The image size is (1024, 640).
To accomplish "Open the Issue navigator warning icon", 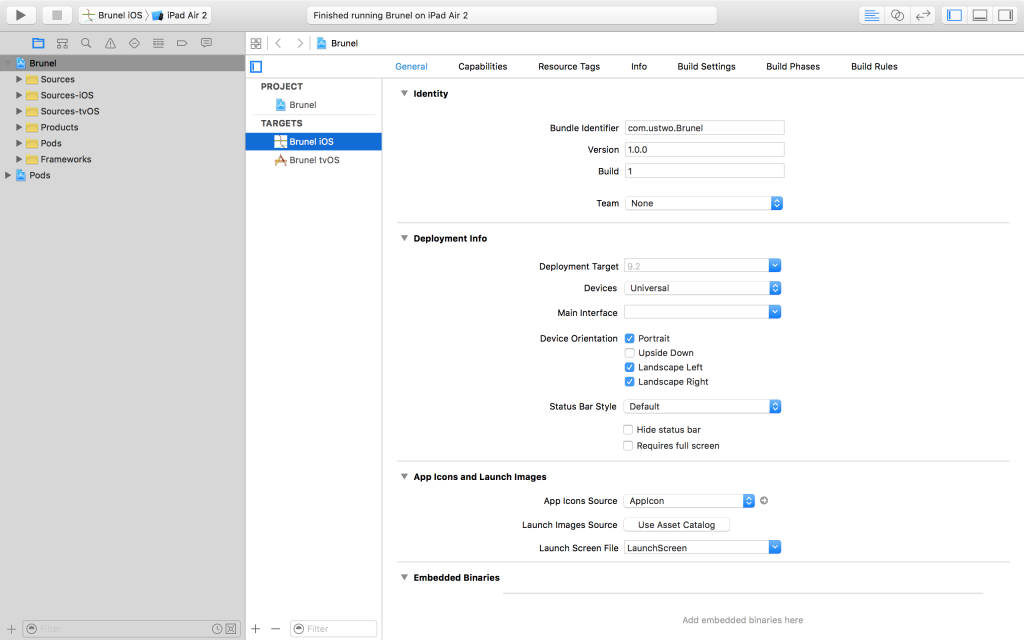I will click(x=110, y=43).
